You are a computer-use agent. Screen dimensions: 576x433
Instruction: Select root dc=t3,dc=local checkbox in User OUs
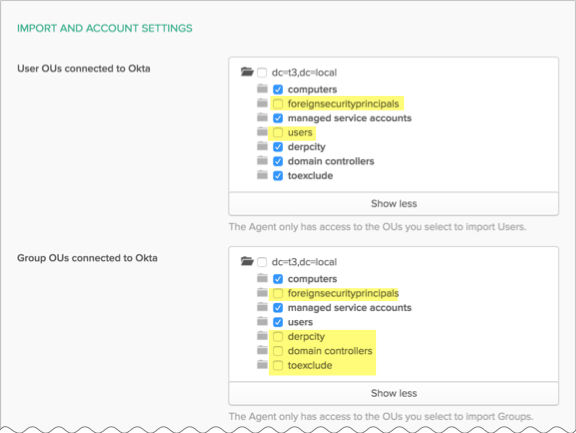[x=262, y=73]
